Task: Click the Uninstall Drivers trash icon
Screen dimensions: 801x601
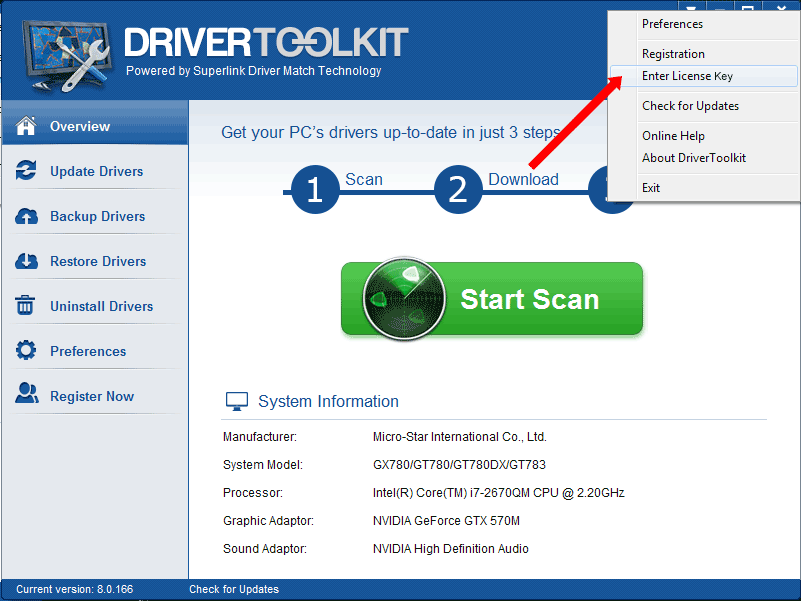Action: point(25,305)
